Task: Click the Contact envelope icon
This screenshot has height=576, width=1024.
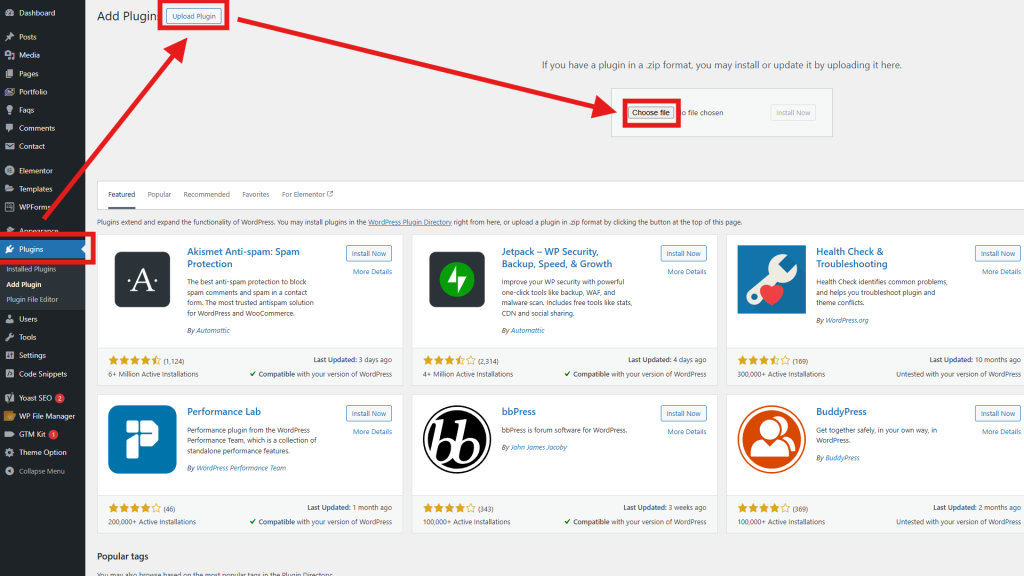Action: (10, 146)
